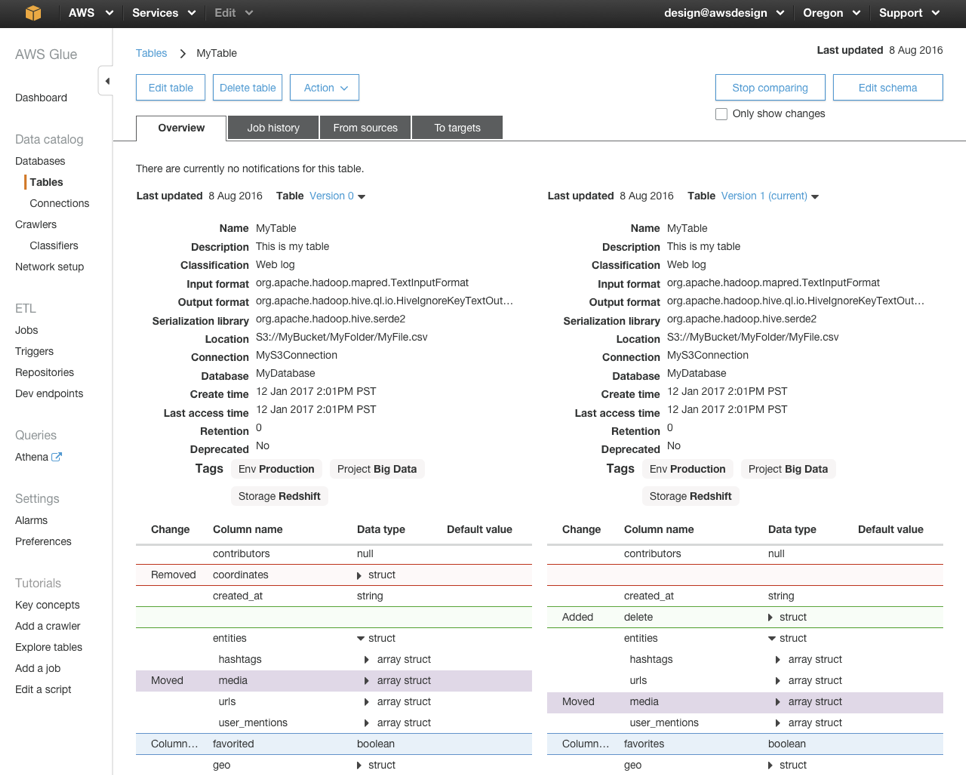Viewport: 966px width, 775px height.
Task: Open Add a crawler tutorial
Action: click(47, 627)
